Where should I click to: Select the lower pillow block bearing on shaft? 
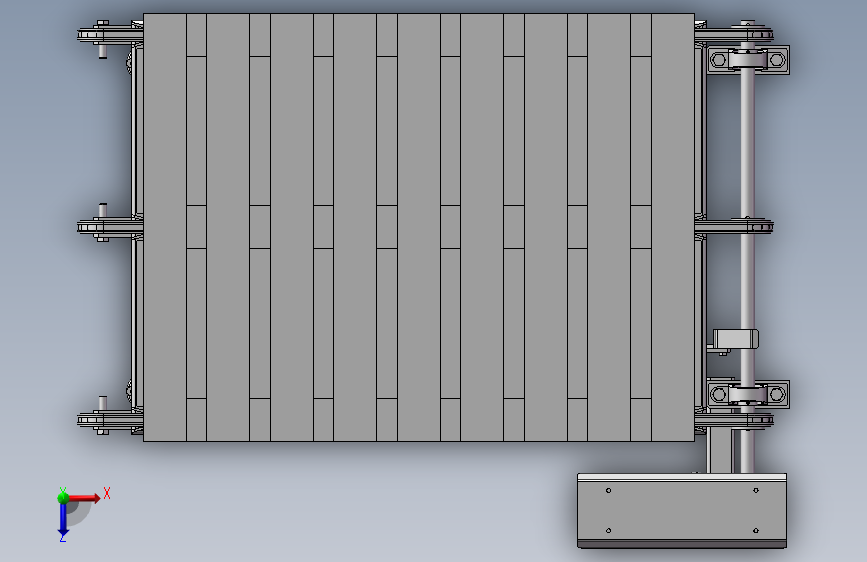748,394
